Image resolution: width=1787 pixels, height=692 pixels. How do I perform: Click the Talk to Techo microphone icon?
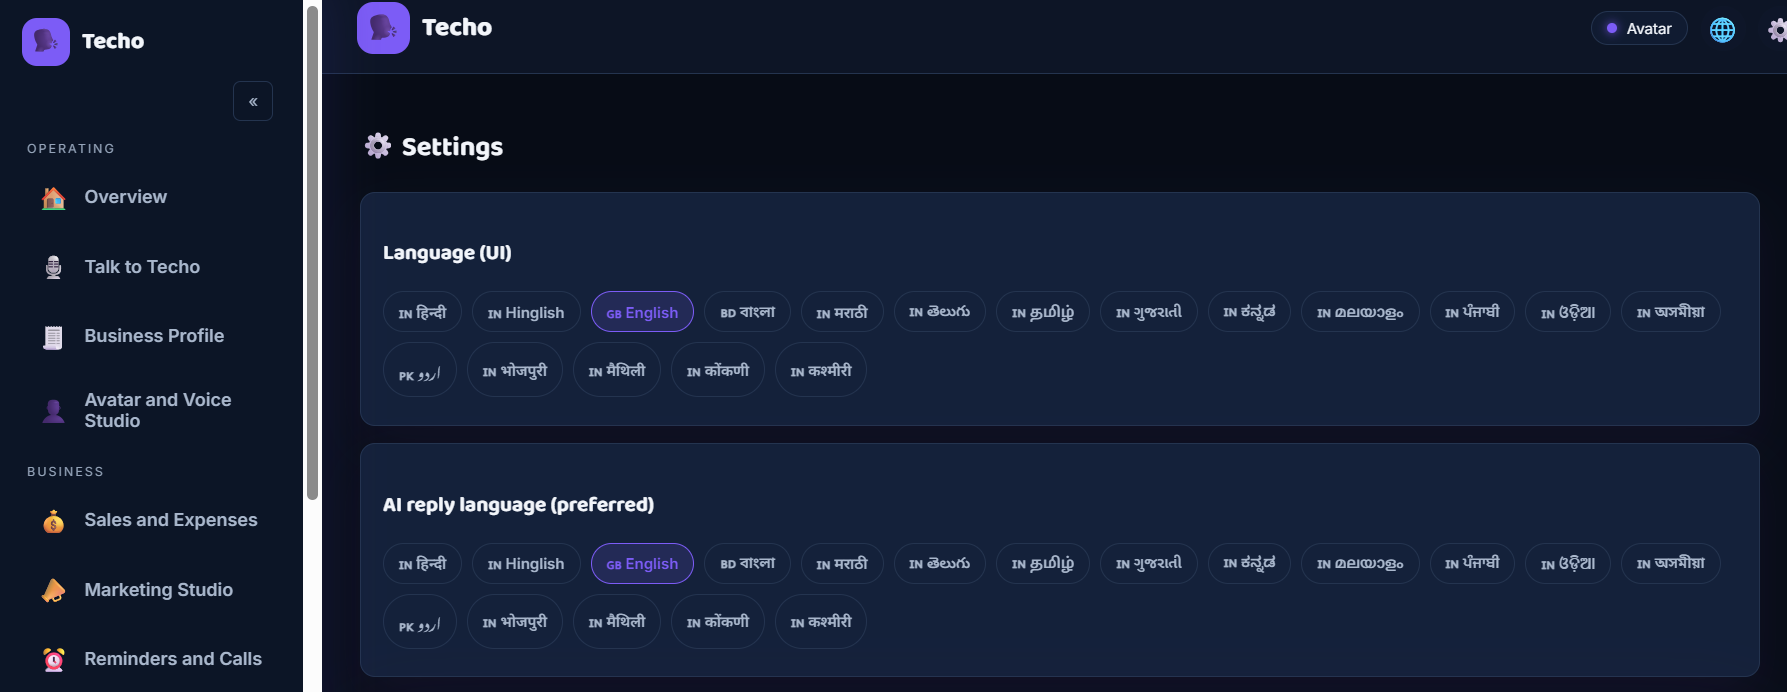click(54, 267)
